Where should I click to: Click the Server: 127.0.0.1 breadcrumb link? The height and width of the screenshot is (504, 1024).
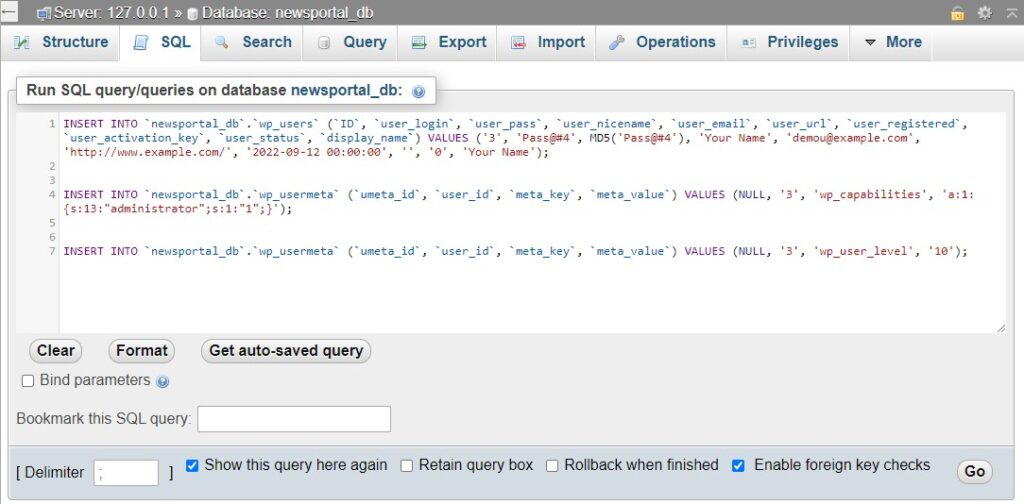pyautogui.click(x=105, y=13)
